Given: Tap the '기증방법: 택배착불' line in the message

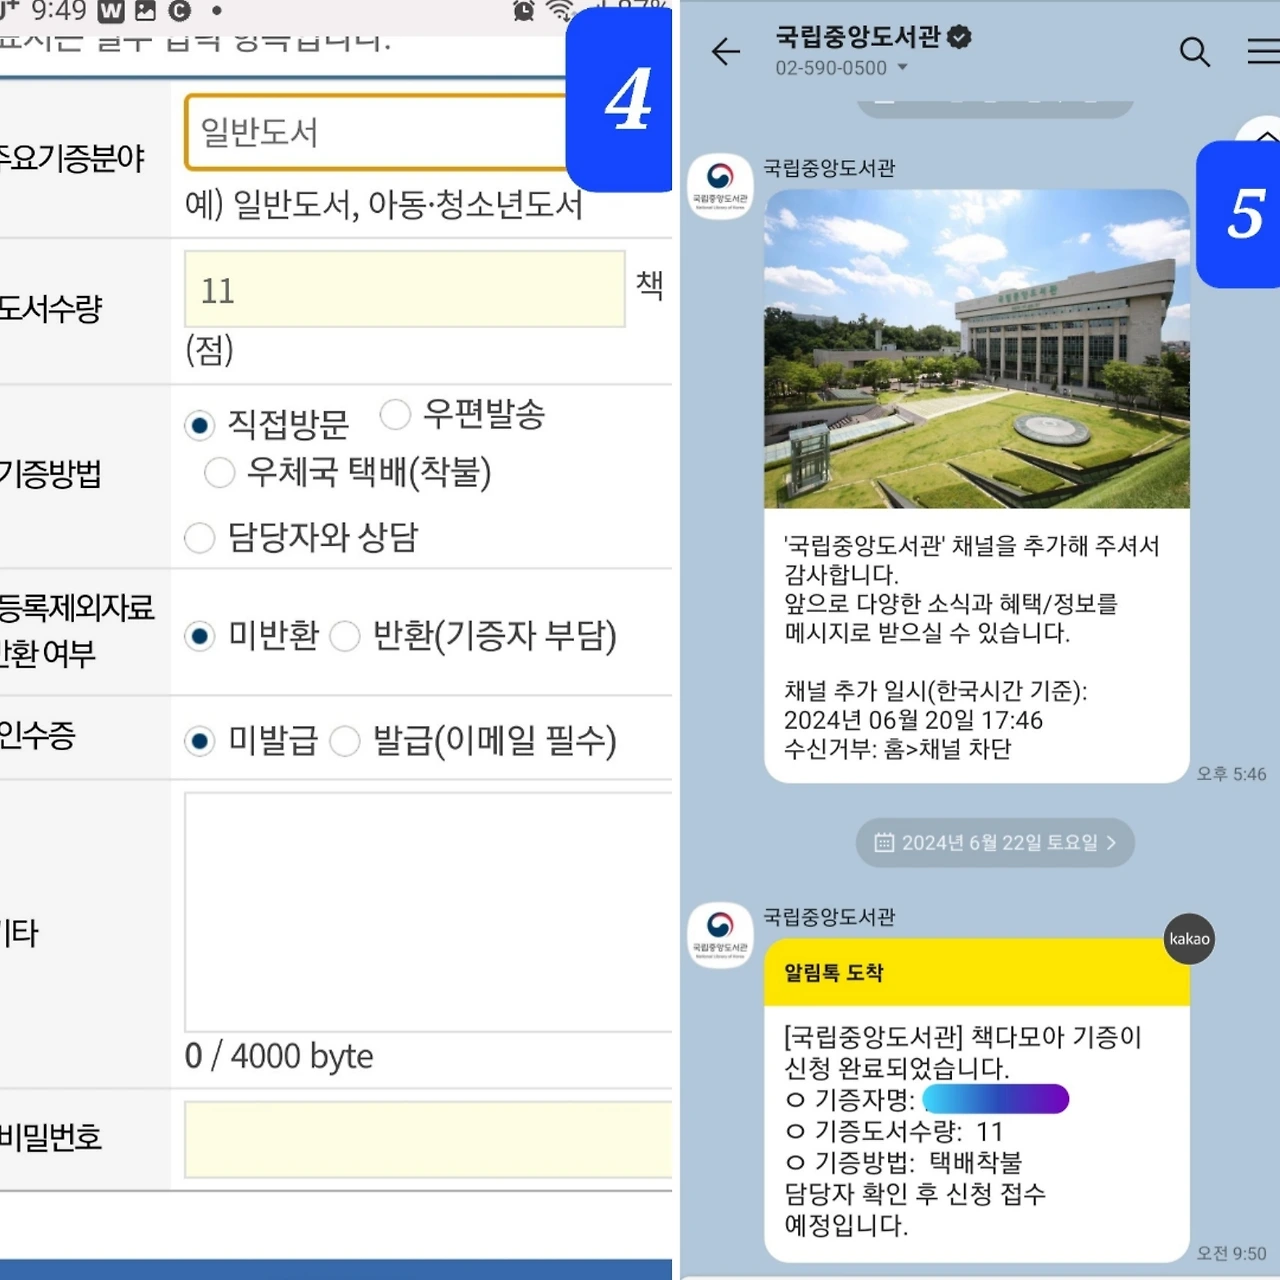Looking at the screenshot, I should [904, 1162].
